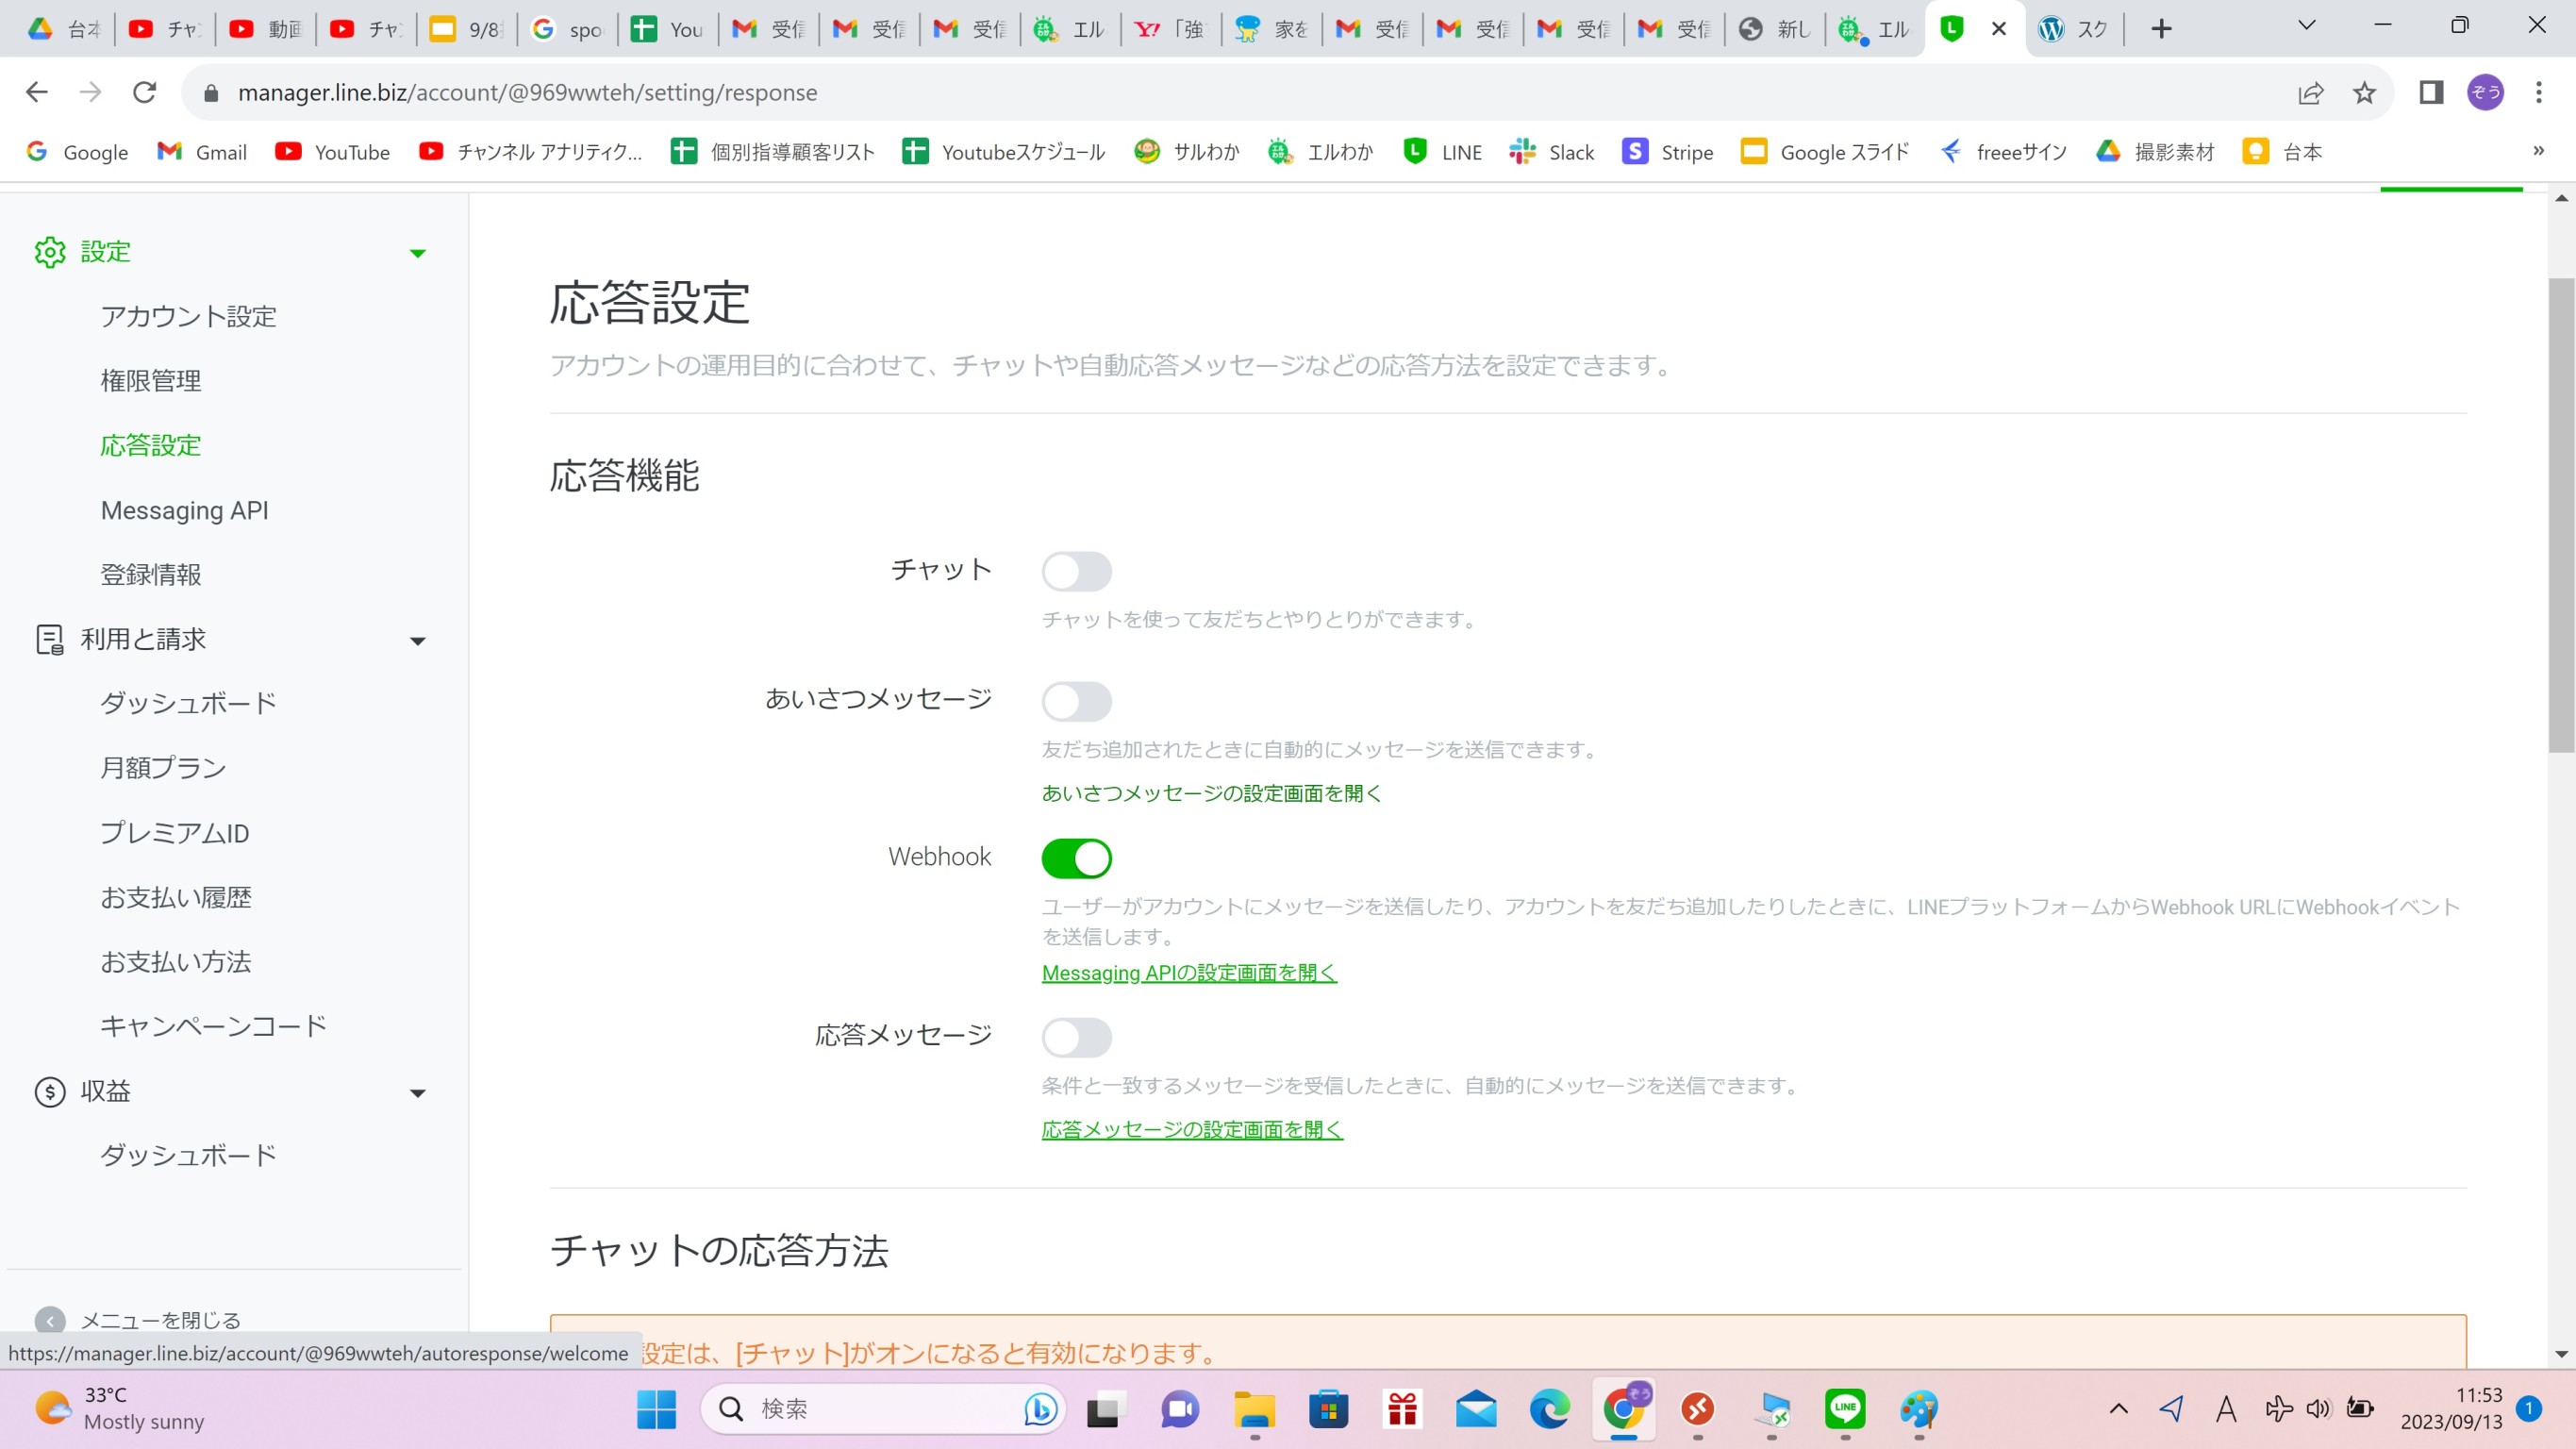Screen dimensions: 2576x1449
Task: Open the YouTube bookmark
Action: (332, 152)
